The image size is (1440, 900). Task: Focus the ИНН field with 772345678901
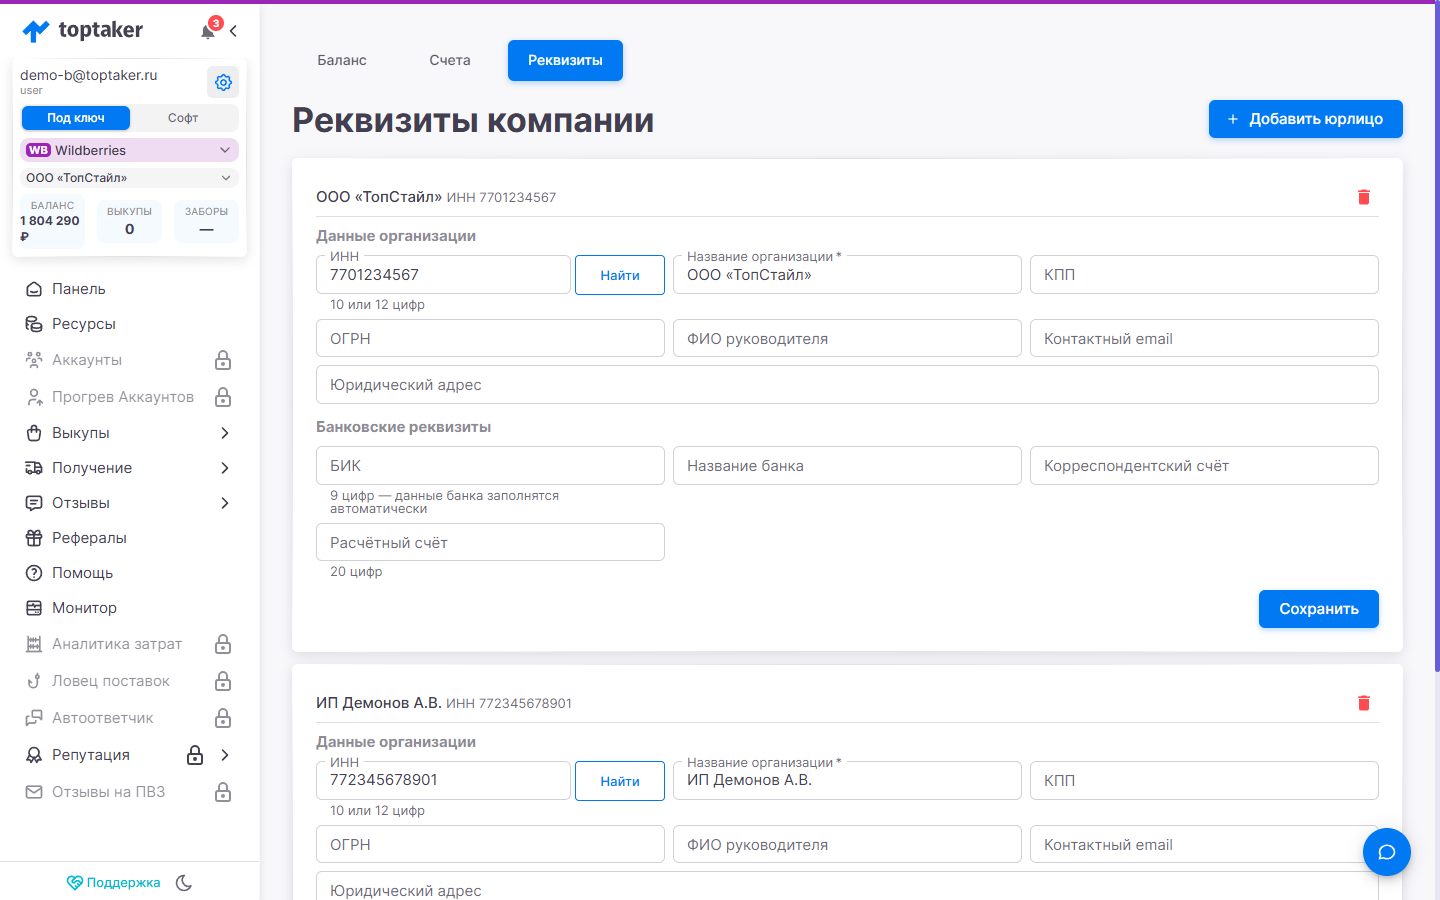pyautogui.click(x=443, y=780)
